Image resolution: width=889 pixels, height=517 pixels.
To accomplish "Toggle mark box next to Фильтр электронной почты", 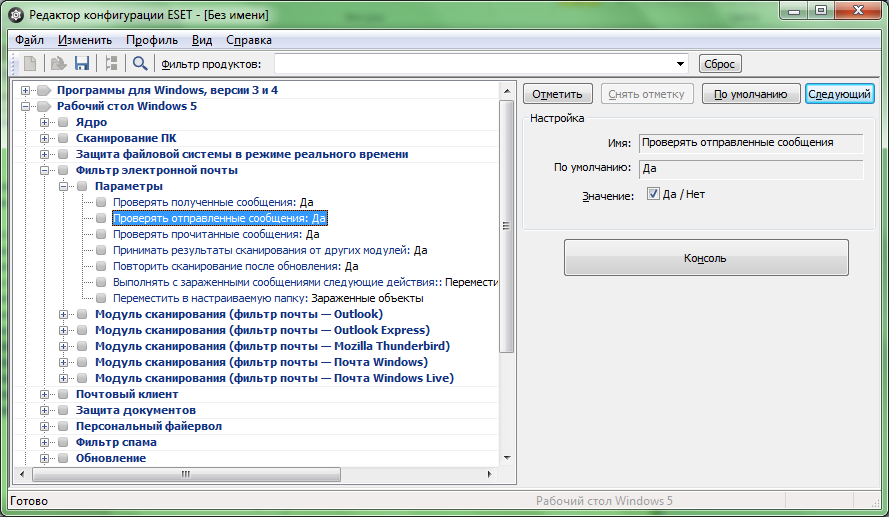I will 64,170.
